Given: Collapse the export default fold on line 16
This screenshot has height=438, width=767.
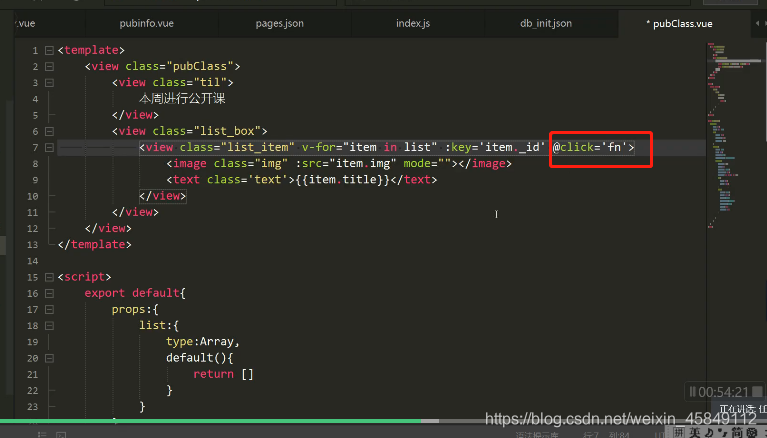Looking at the screenshot, I should pos(49,293).
